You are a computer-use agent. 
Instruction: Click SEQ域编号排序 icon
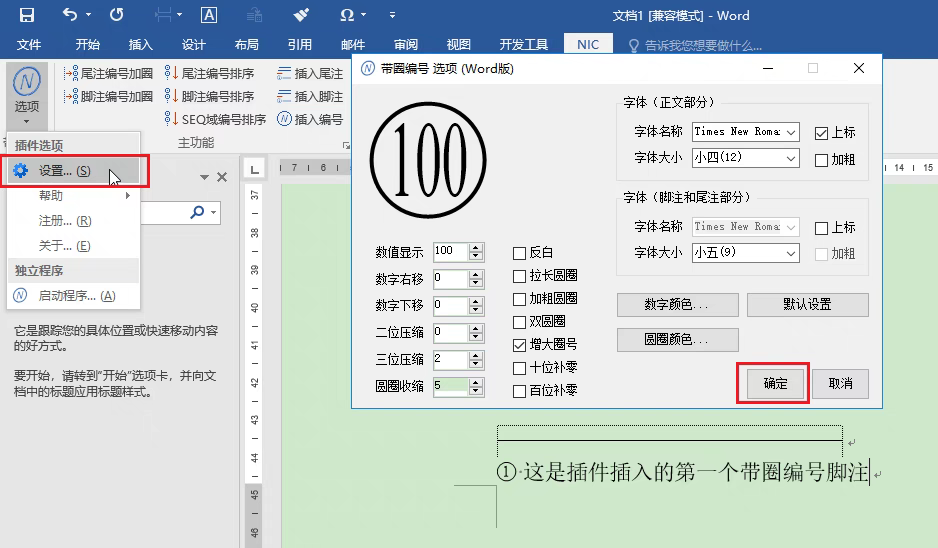point(171,119)
